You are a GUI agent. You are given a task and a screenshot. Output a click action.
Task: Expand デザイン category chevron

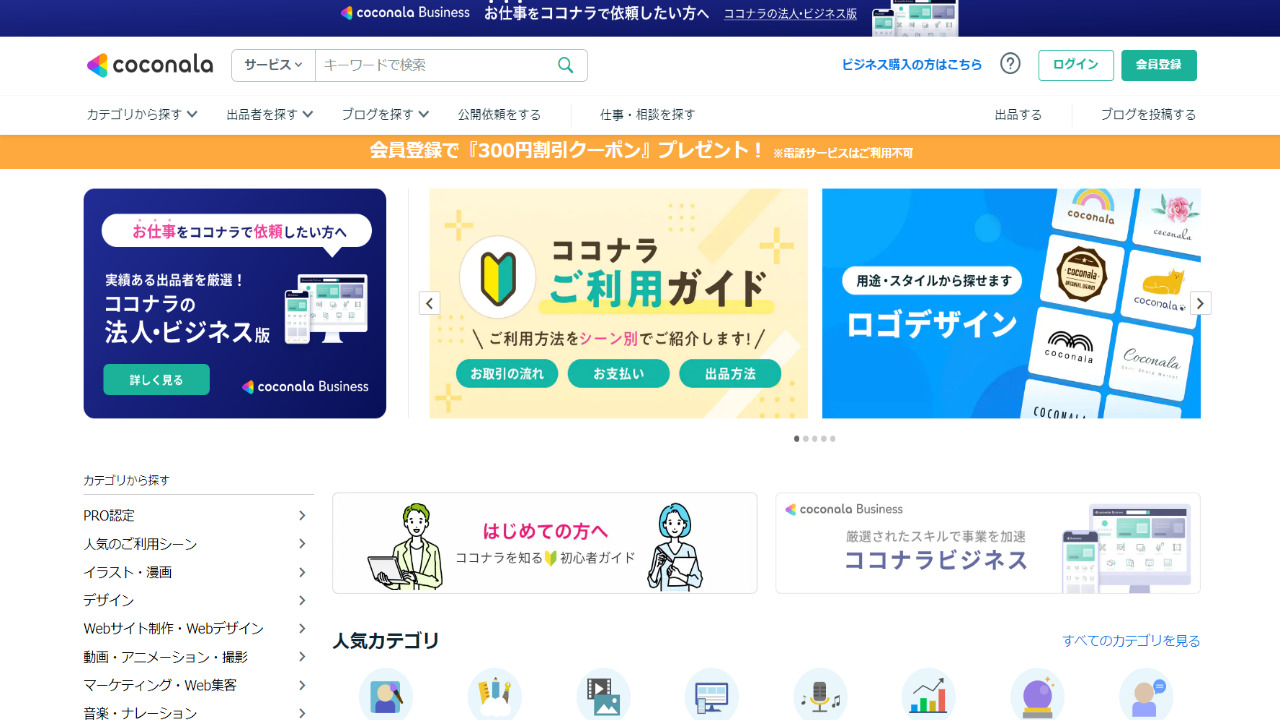click(302, 600)
